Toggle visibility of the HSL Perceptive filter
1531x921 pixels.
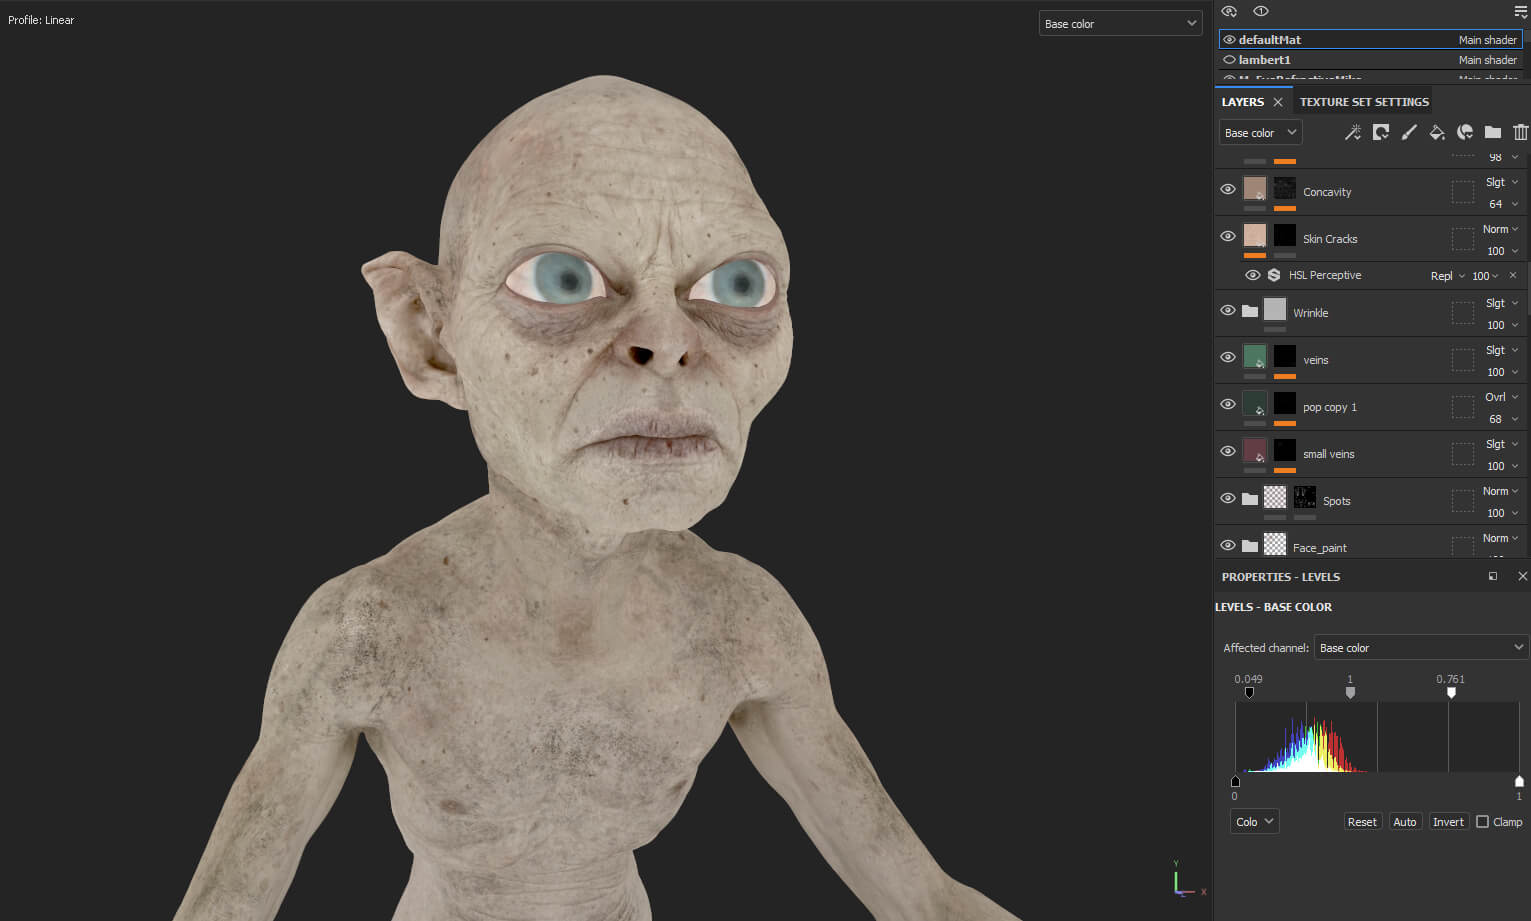(x=1253, y=275)
